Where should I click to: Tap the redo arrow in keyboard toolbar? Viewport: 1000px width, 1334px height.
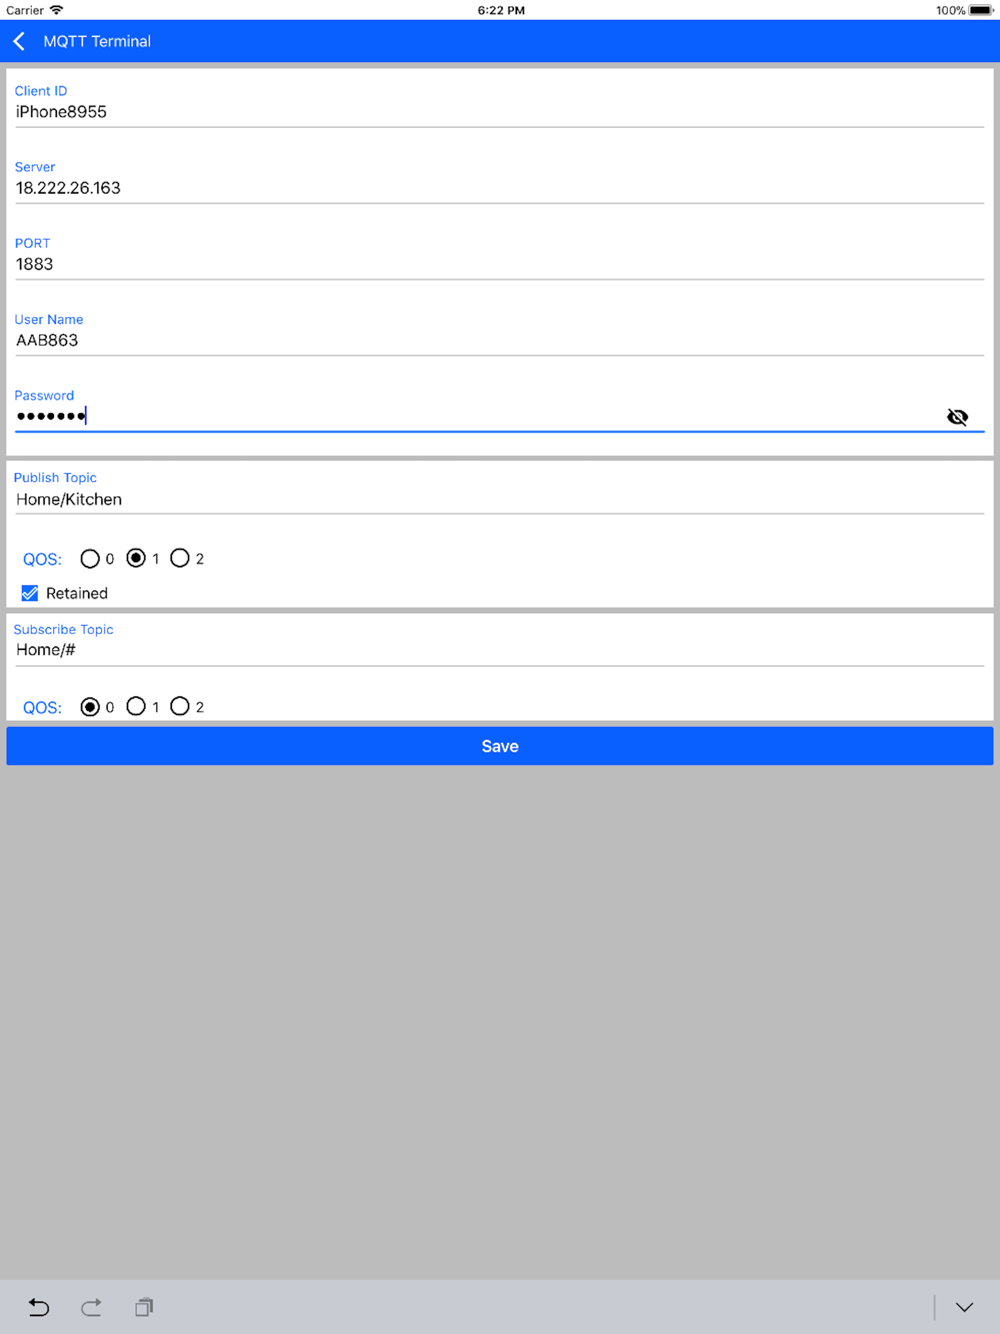click(91, 1307)
